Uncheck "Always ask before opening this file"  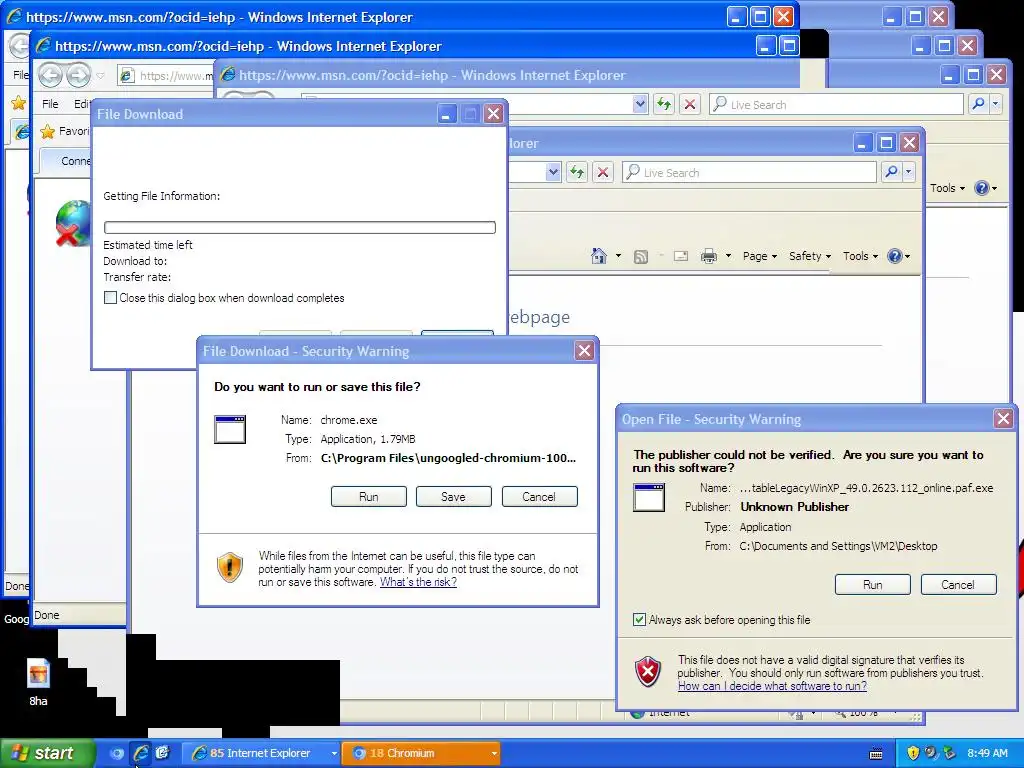pyautogui.click(x=639, y=620)
